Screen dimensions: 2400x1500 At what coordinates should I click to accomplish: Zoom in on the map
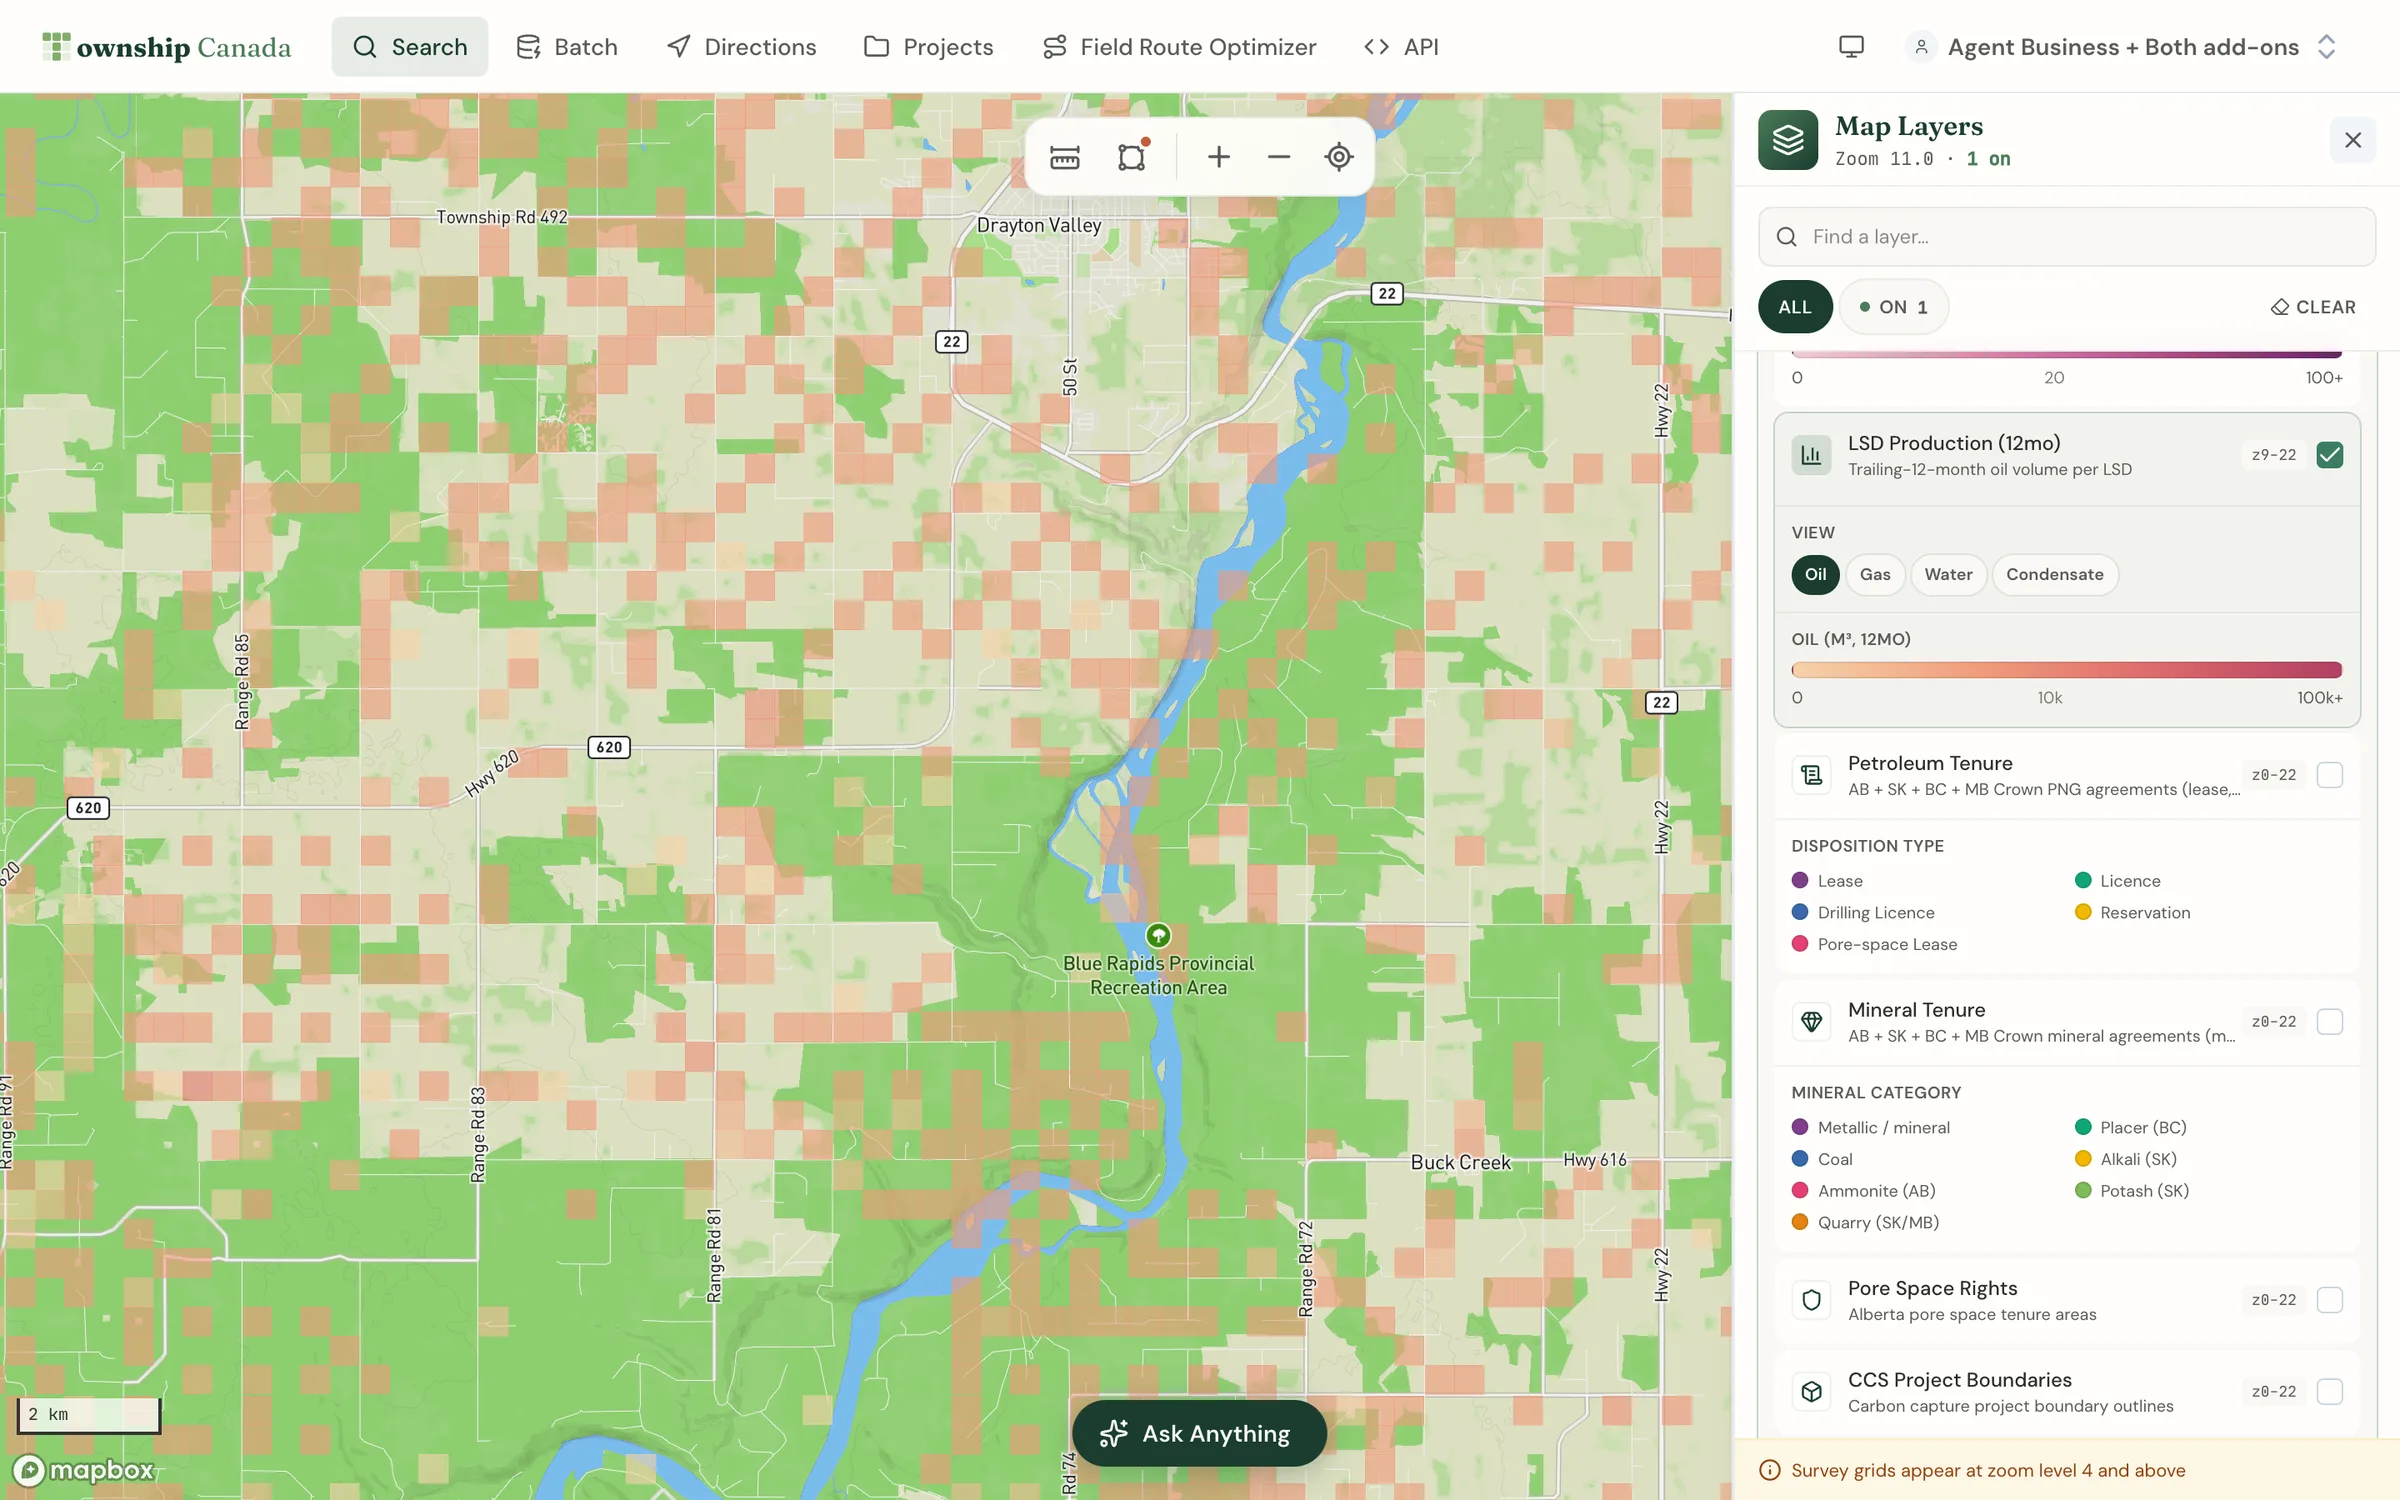pos(1218,157)
